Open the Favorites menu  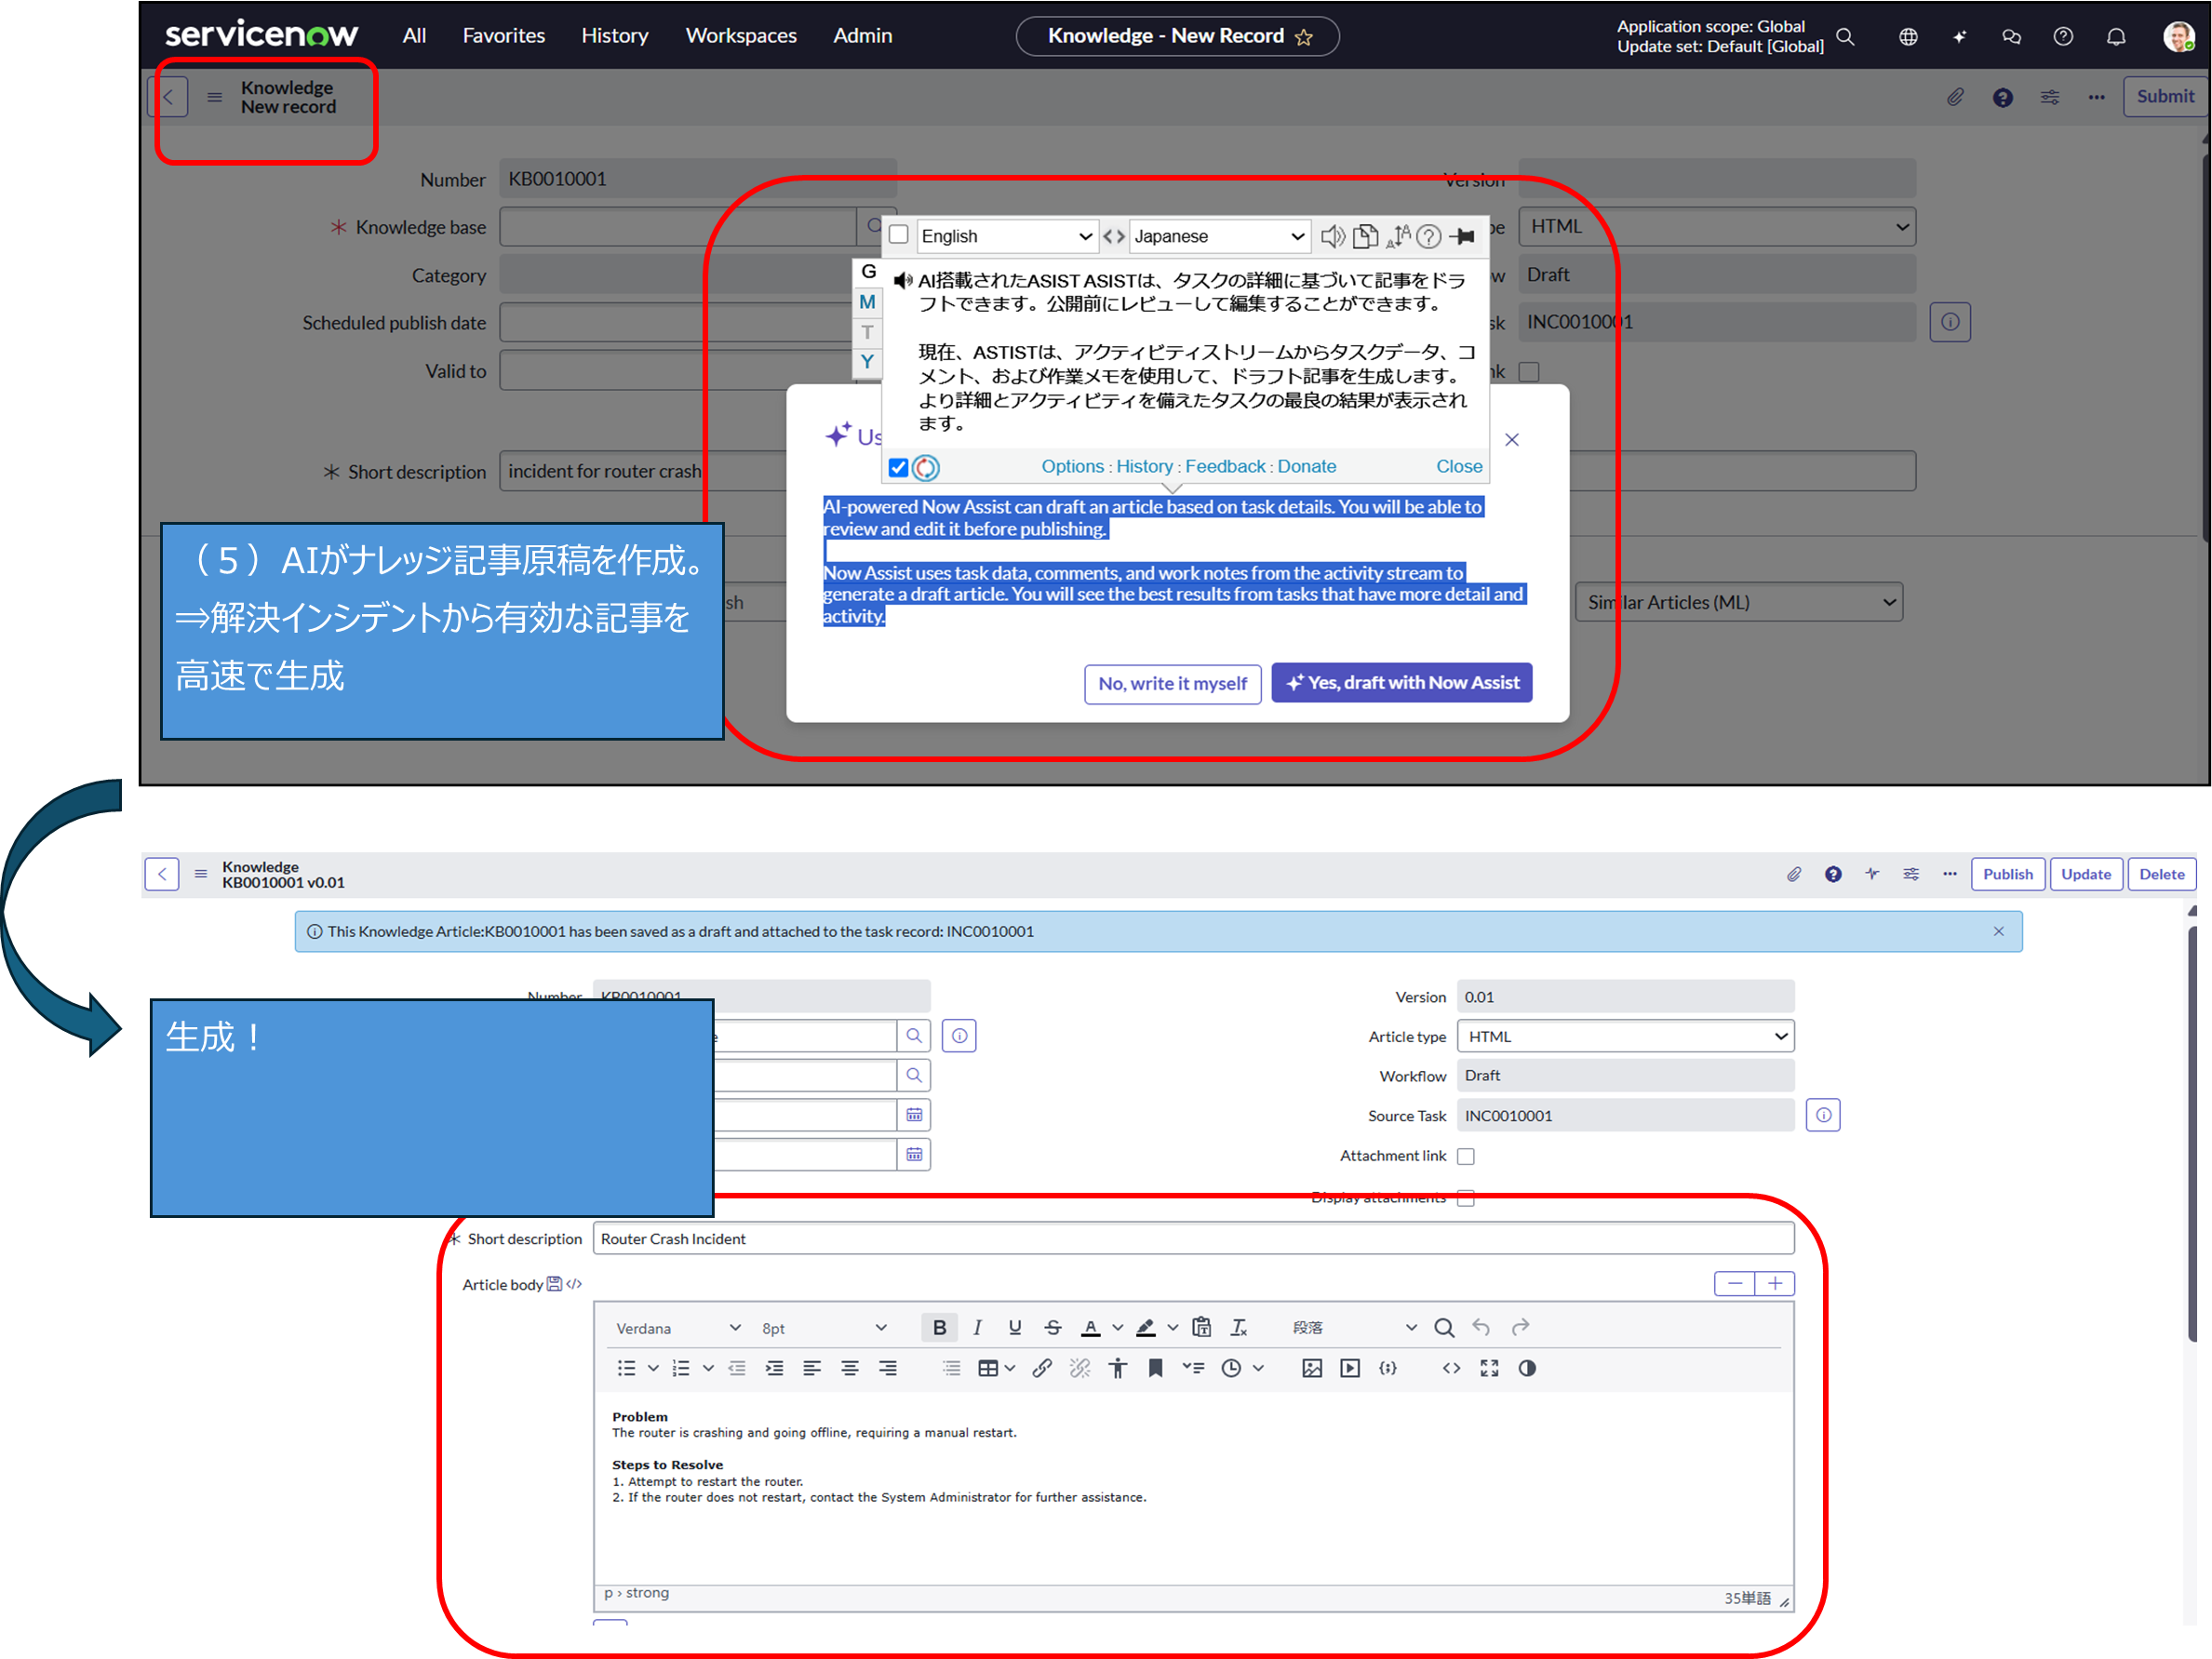pos(504,36)
